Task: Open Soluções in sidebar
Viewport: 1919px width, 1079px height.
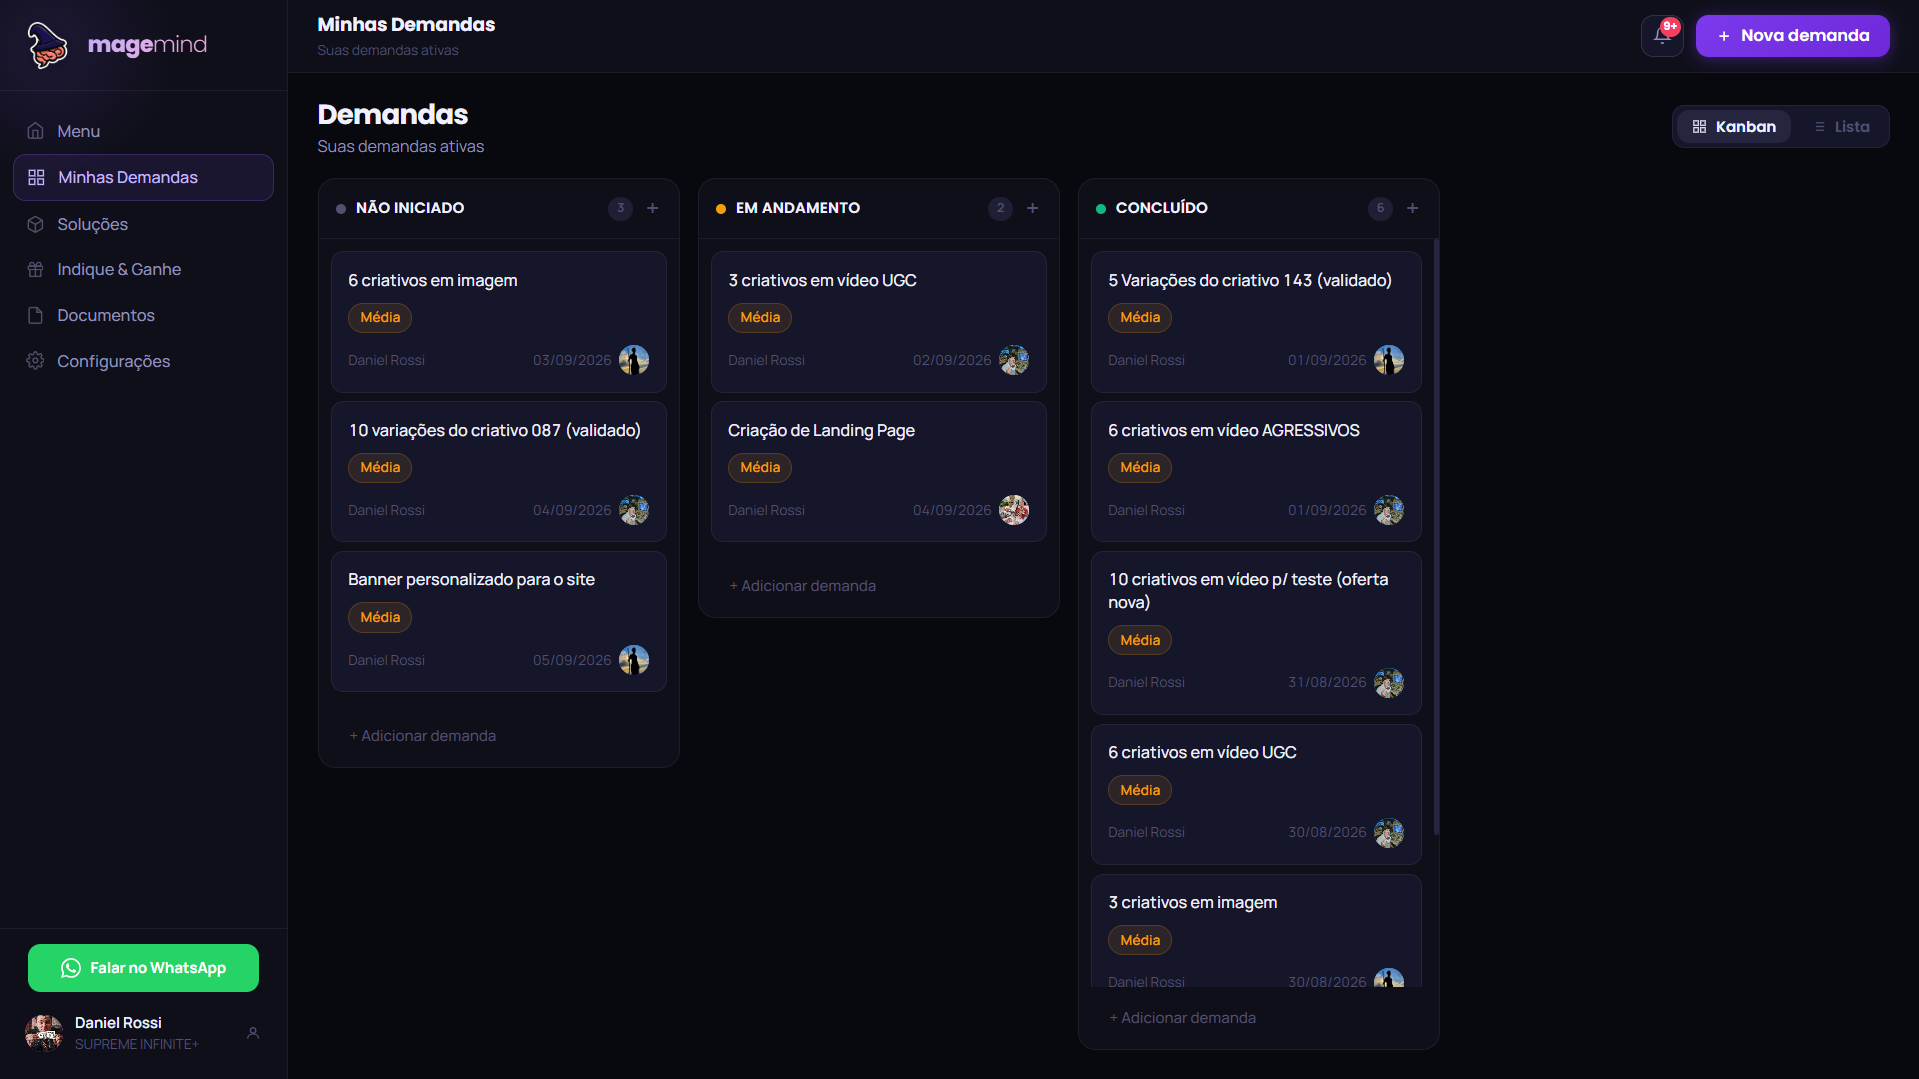Action: click(x=143, y=224)
